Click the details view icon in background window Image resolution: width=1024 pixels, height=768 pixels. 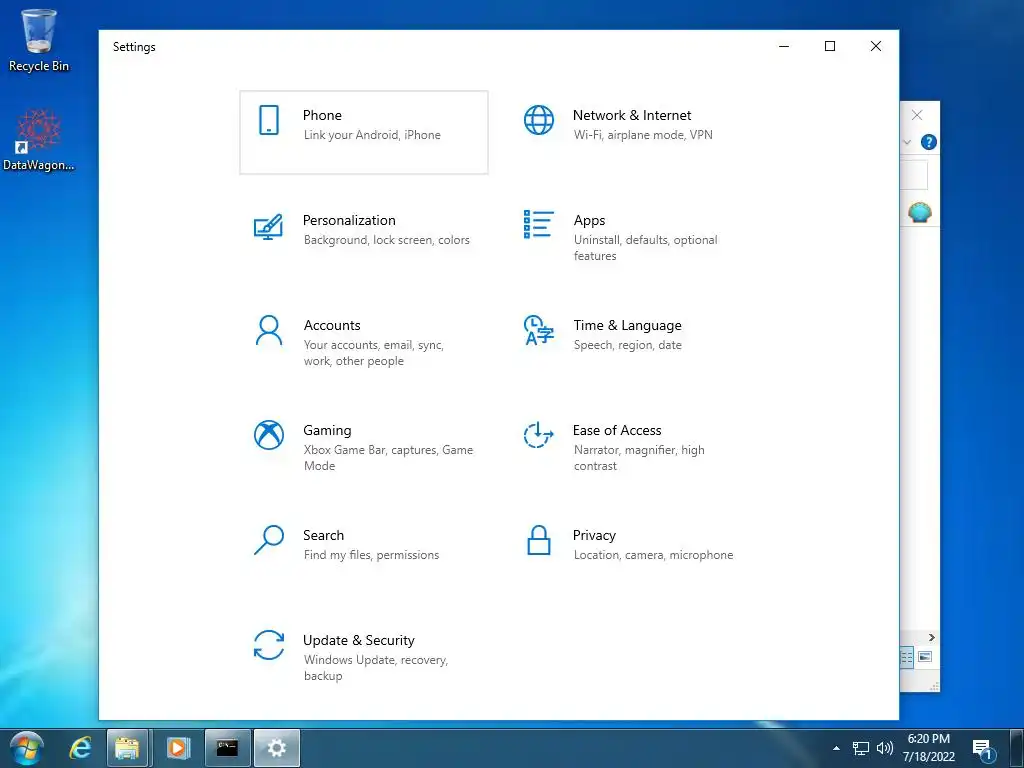tap(906, 657)
